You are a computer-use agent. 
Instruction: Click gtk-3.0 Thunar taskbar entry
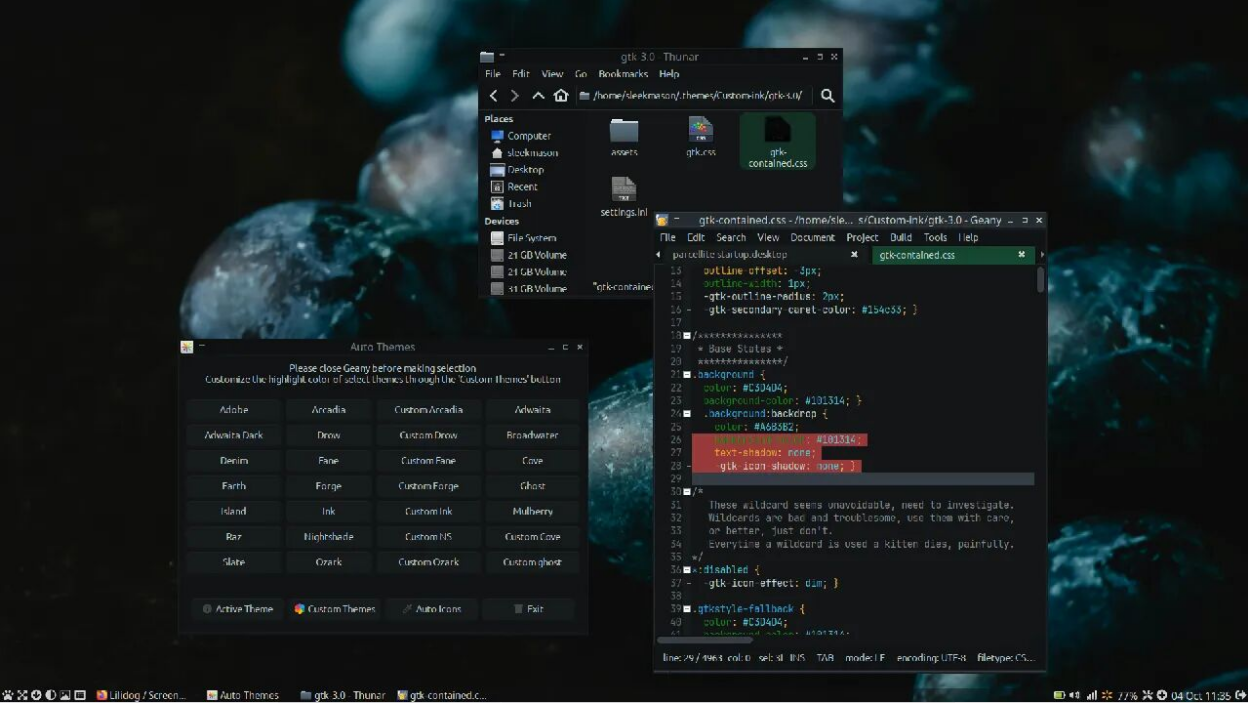point(343,695)
